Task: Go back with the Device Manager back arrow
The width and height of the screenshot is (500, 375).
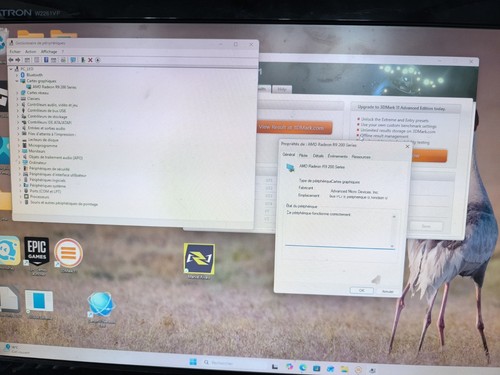Action: pos(11,60)
